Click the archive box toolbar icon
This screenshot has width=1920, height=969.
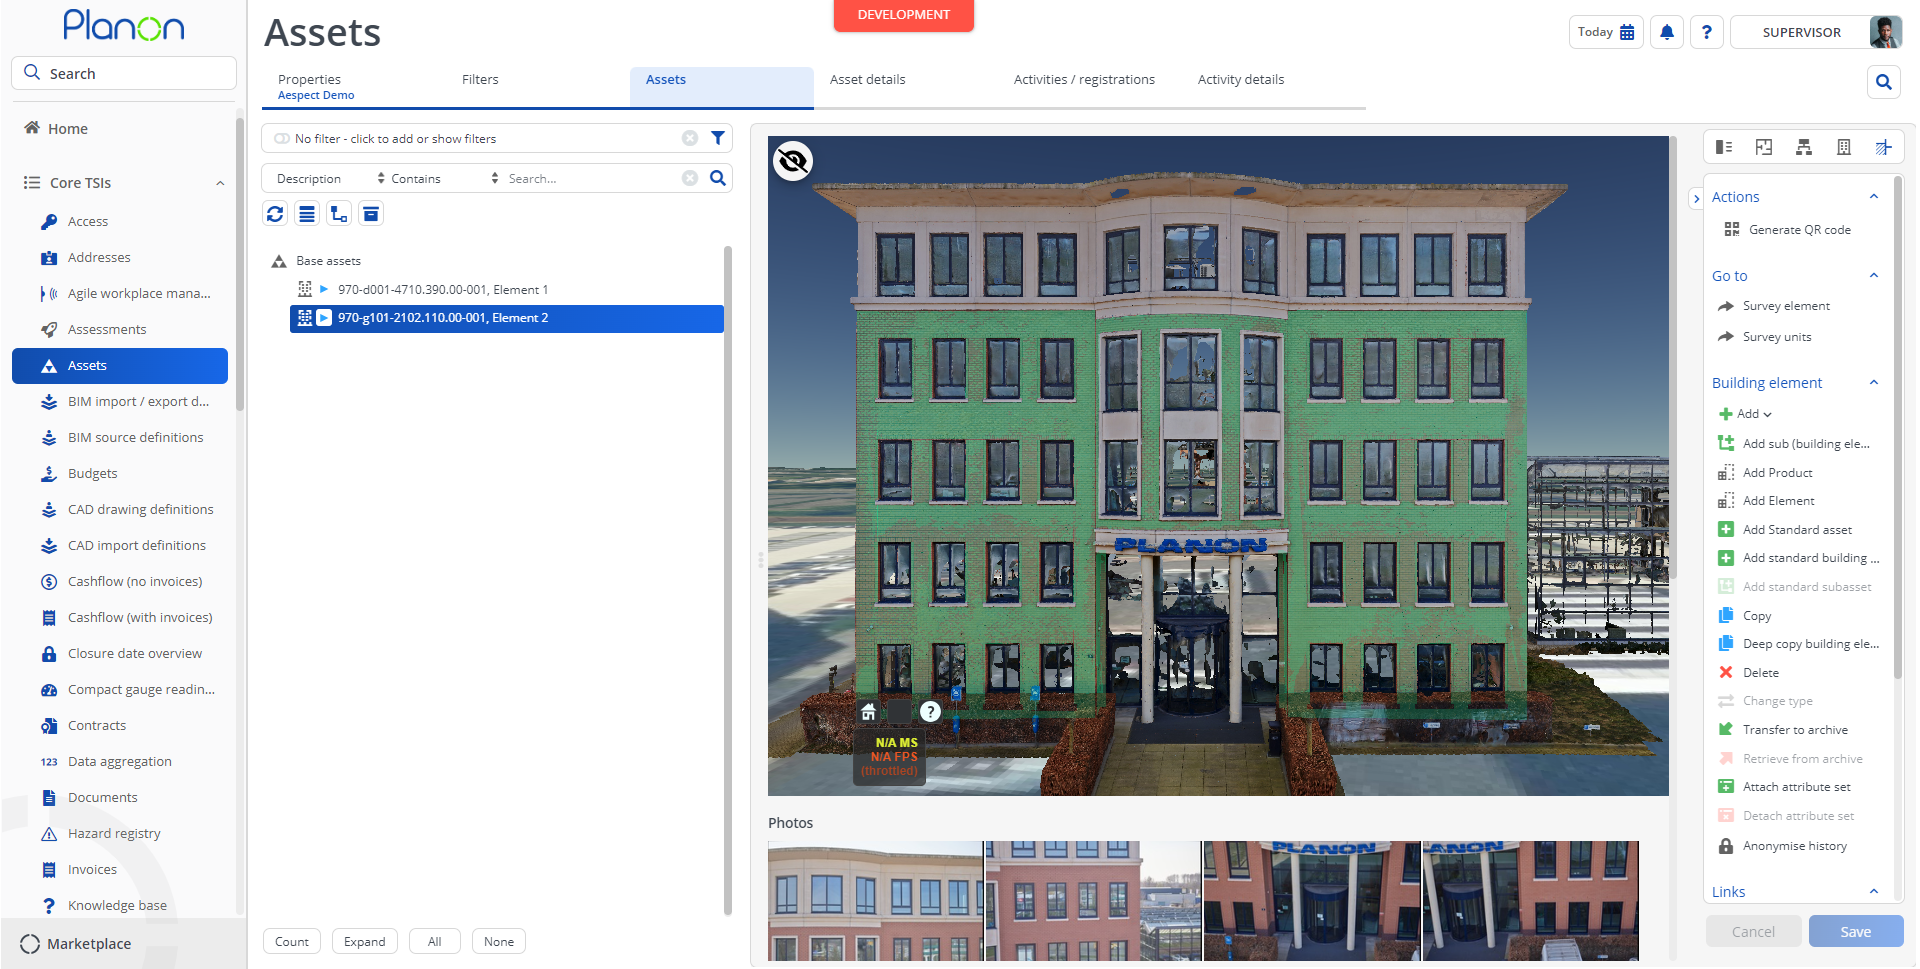(371, 214)
